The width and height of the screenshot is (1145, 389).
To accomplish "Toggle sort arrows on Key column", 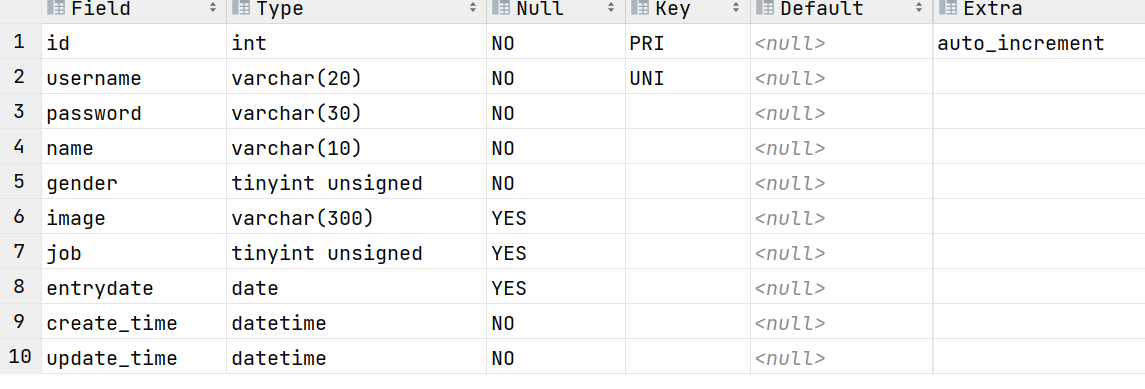I will pos(736,8).
